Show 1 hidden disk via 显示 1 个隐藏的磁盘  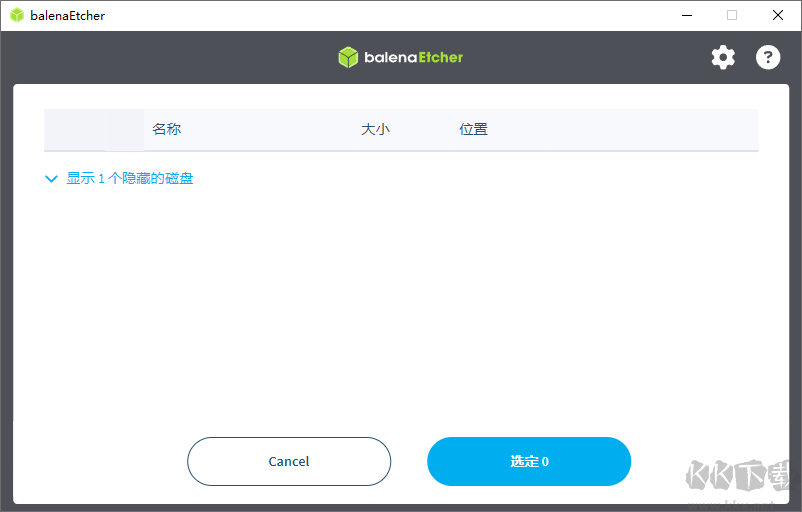[130, 178]
